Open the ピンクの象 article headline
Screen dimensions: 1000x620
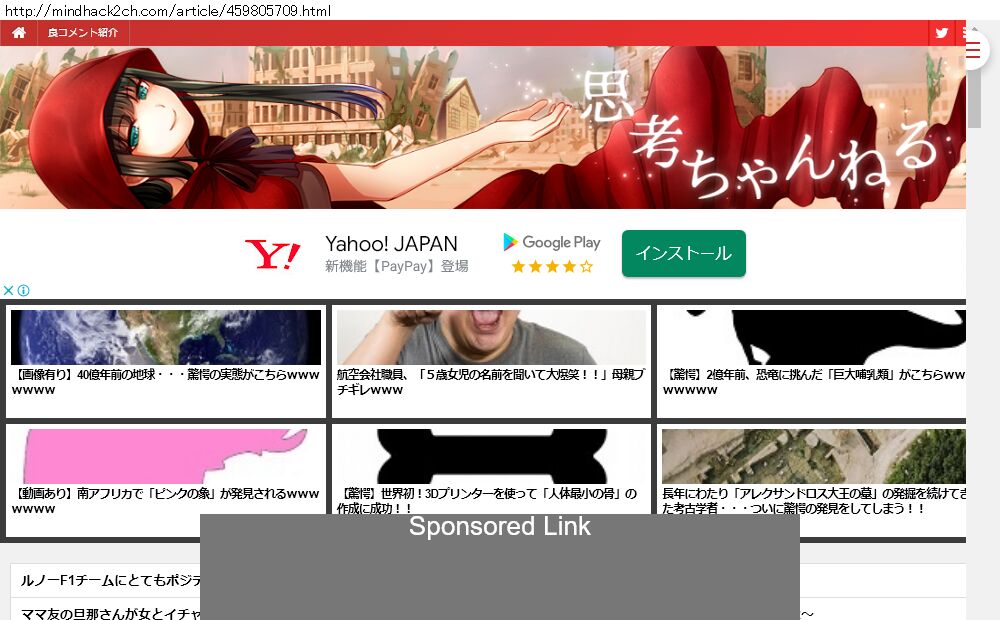click(165, 501)
